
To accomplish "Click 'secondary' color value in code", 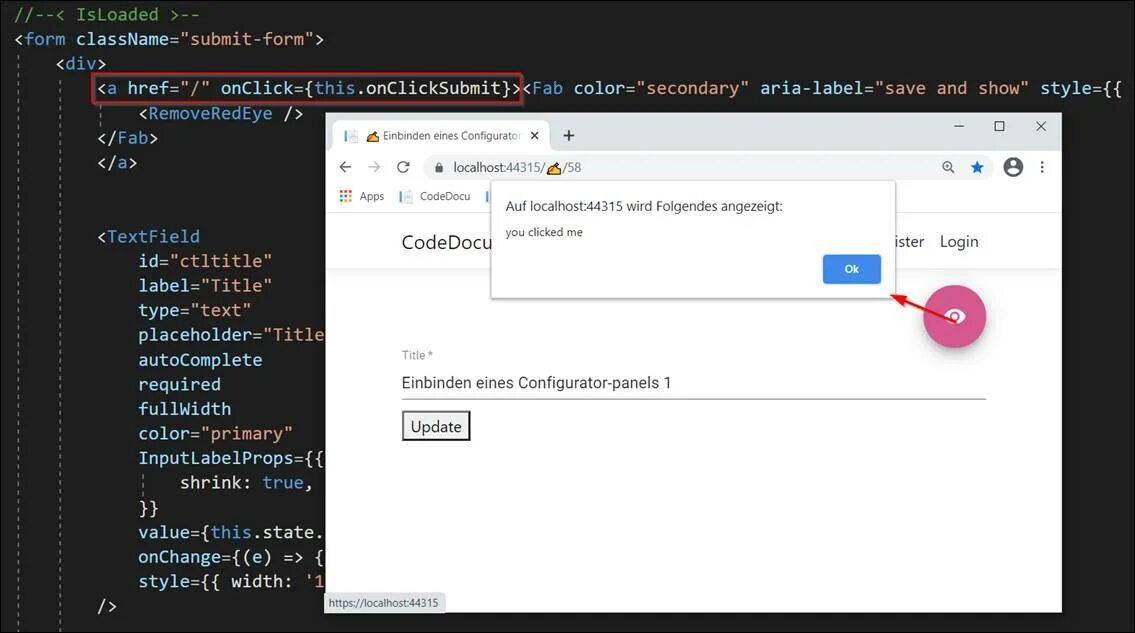I will pos(692,88).
